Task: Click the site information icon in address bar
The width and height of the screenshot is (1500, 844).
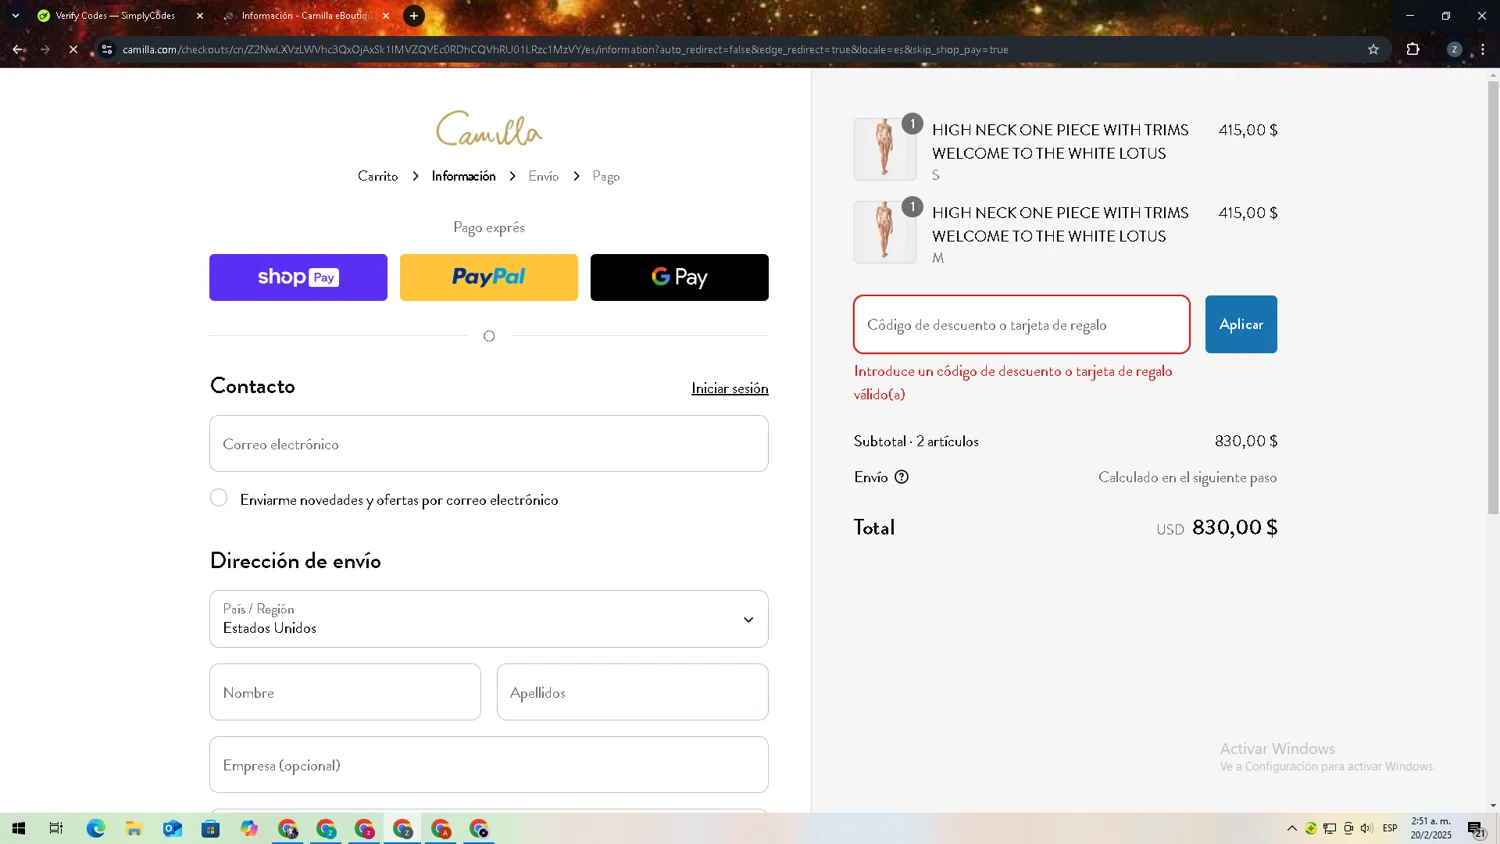Action: coord(107,49)
